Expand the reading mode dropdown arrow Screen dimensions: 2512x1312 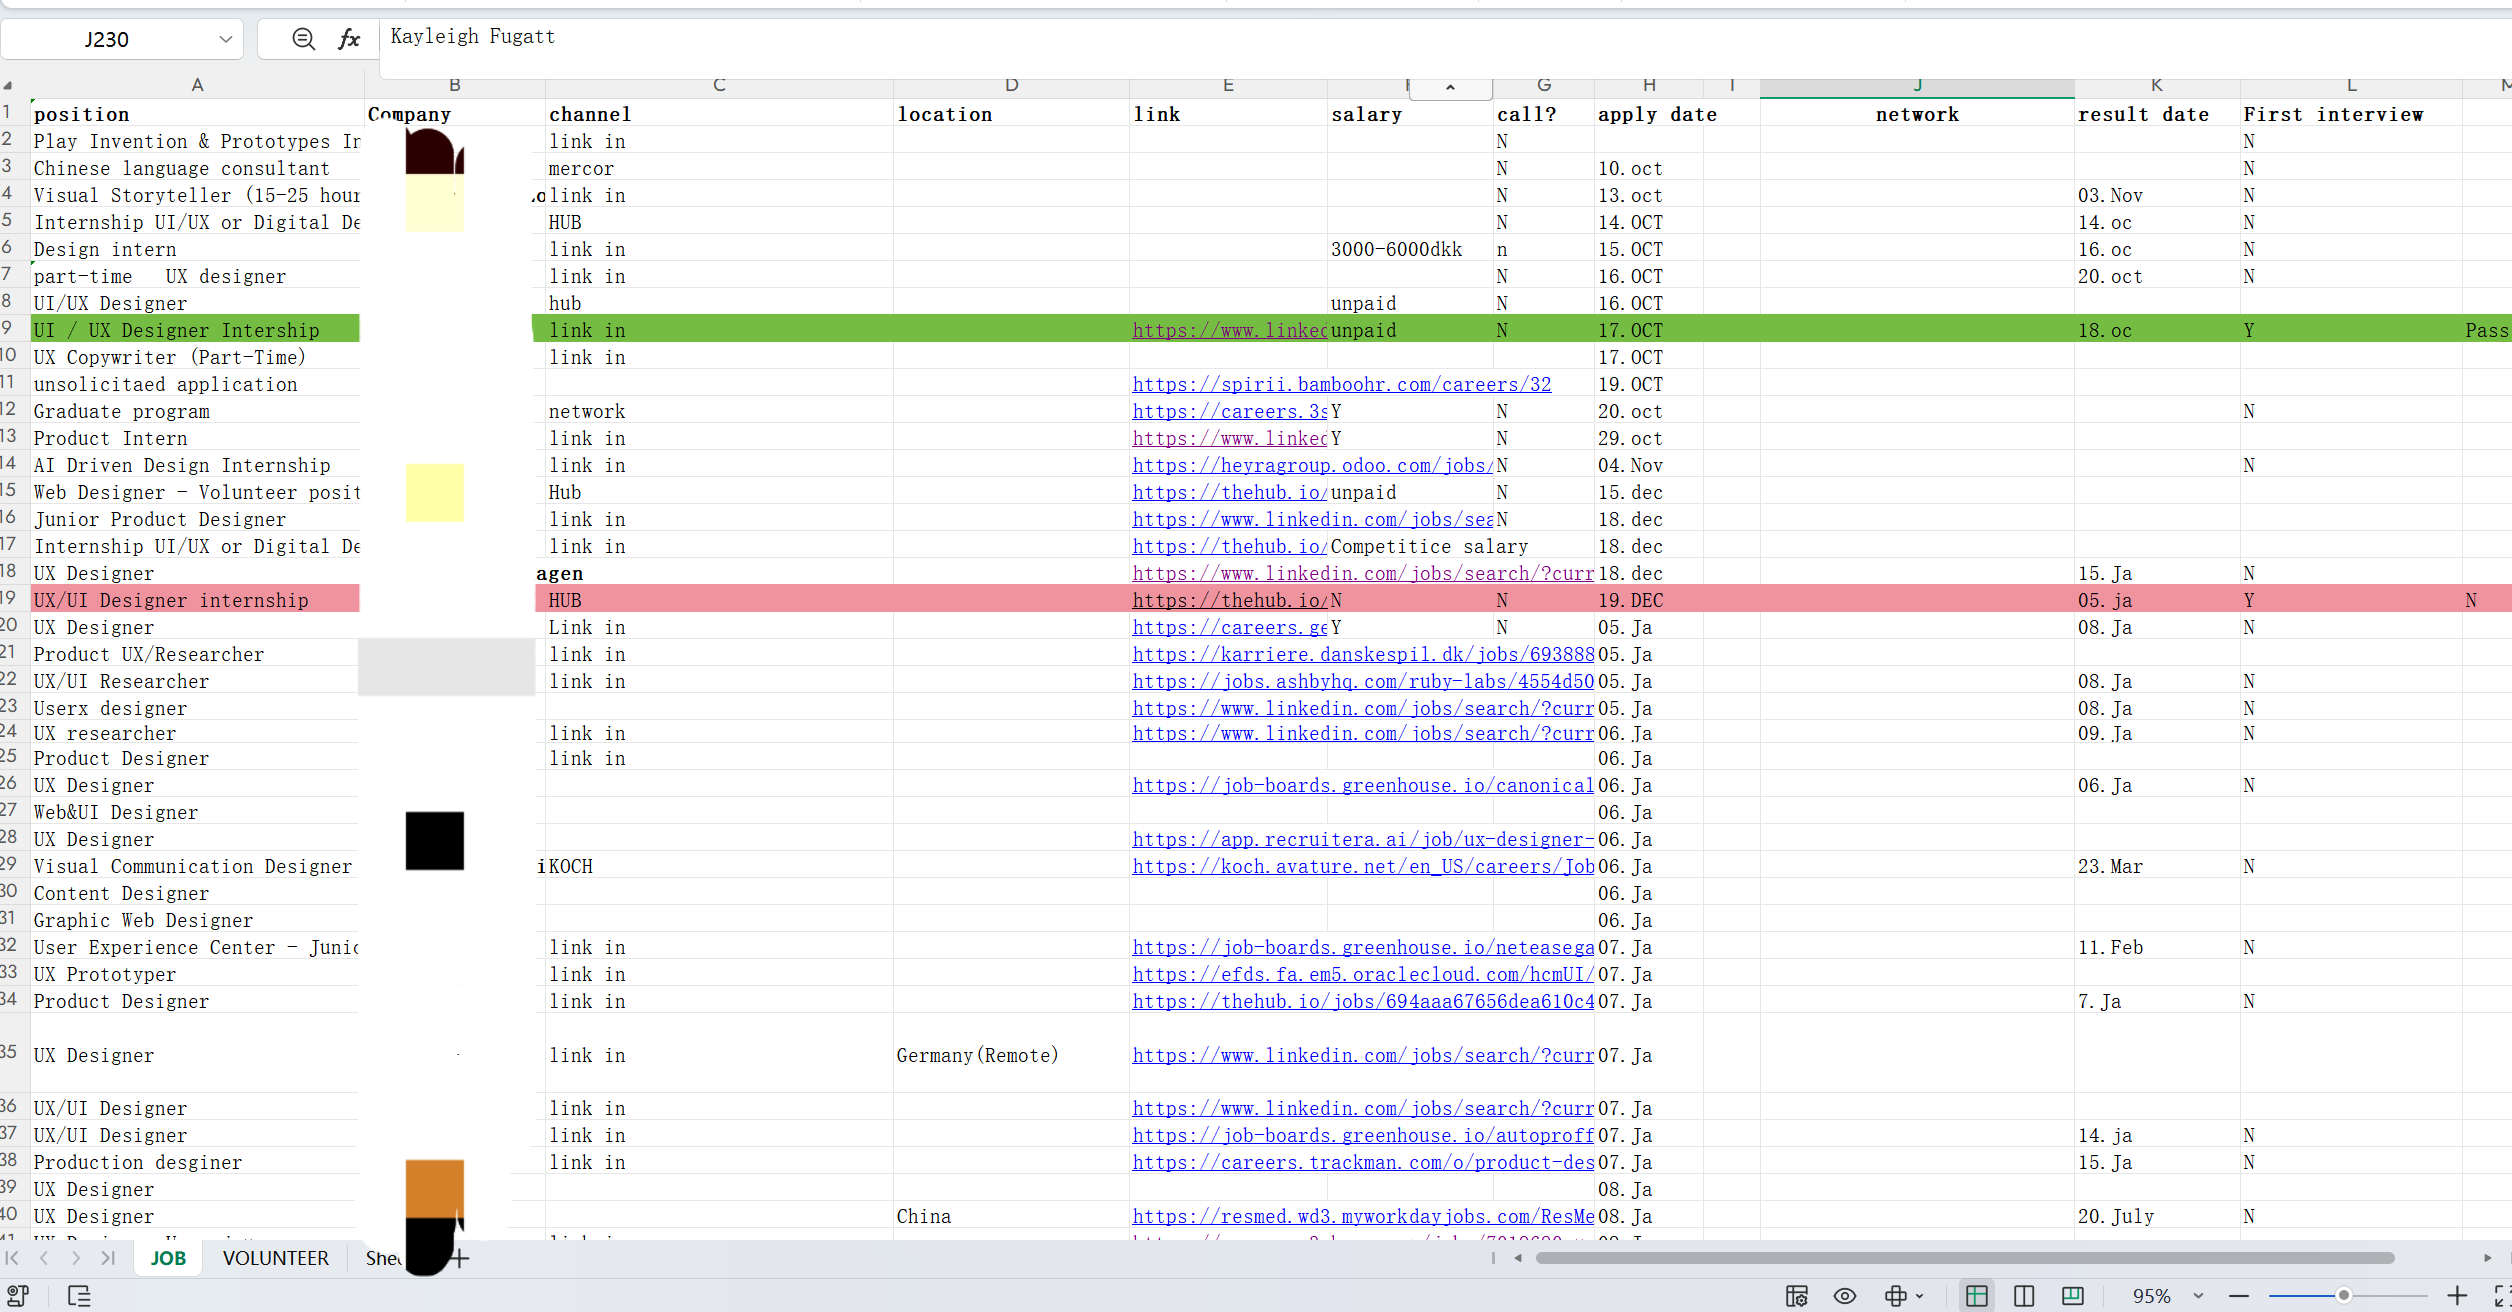tap(1920, 1296)
